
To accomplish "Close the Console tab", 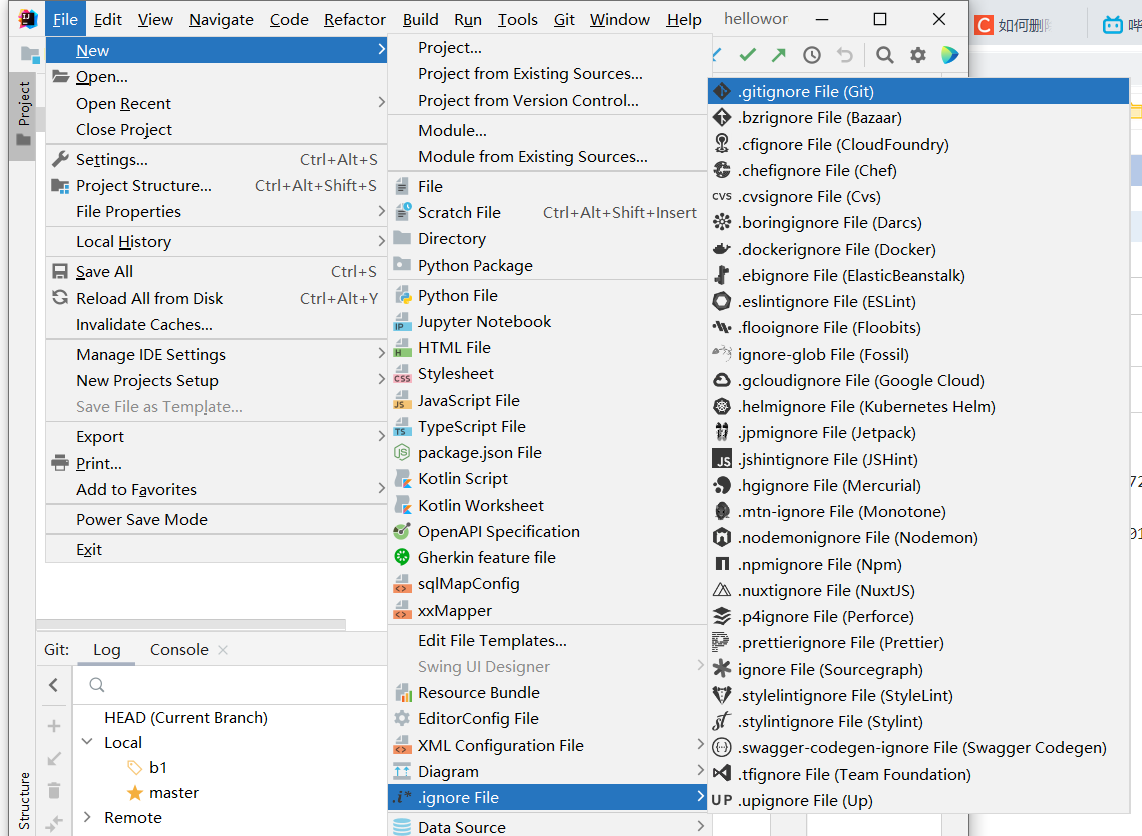I will point(223,650).
